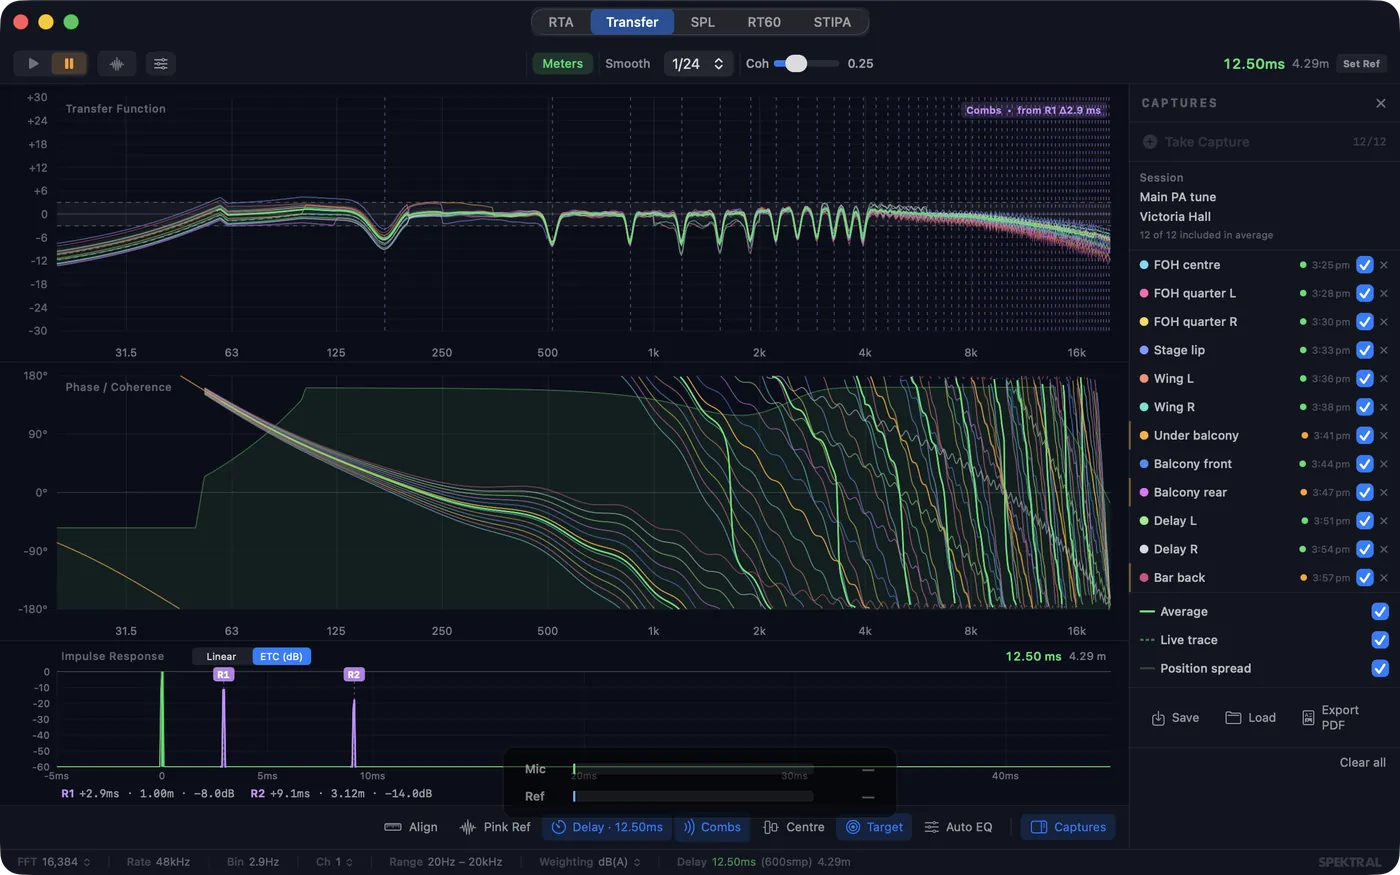Select Linear impulse response mode
This screenshot has height=875, width=1400.
click(x=221, y=656)
